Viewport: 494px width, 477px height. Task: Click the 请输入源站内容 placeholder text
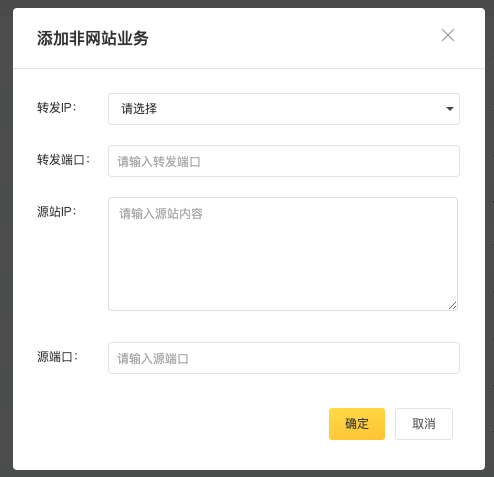(x=161, y=214)
